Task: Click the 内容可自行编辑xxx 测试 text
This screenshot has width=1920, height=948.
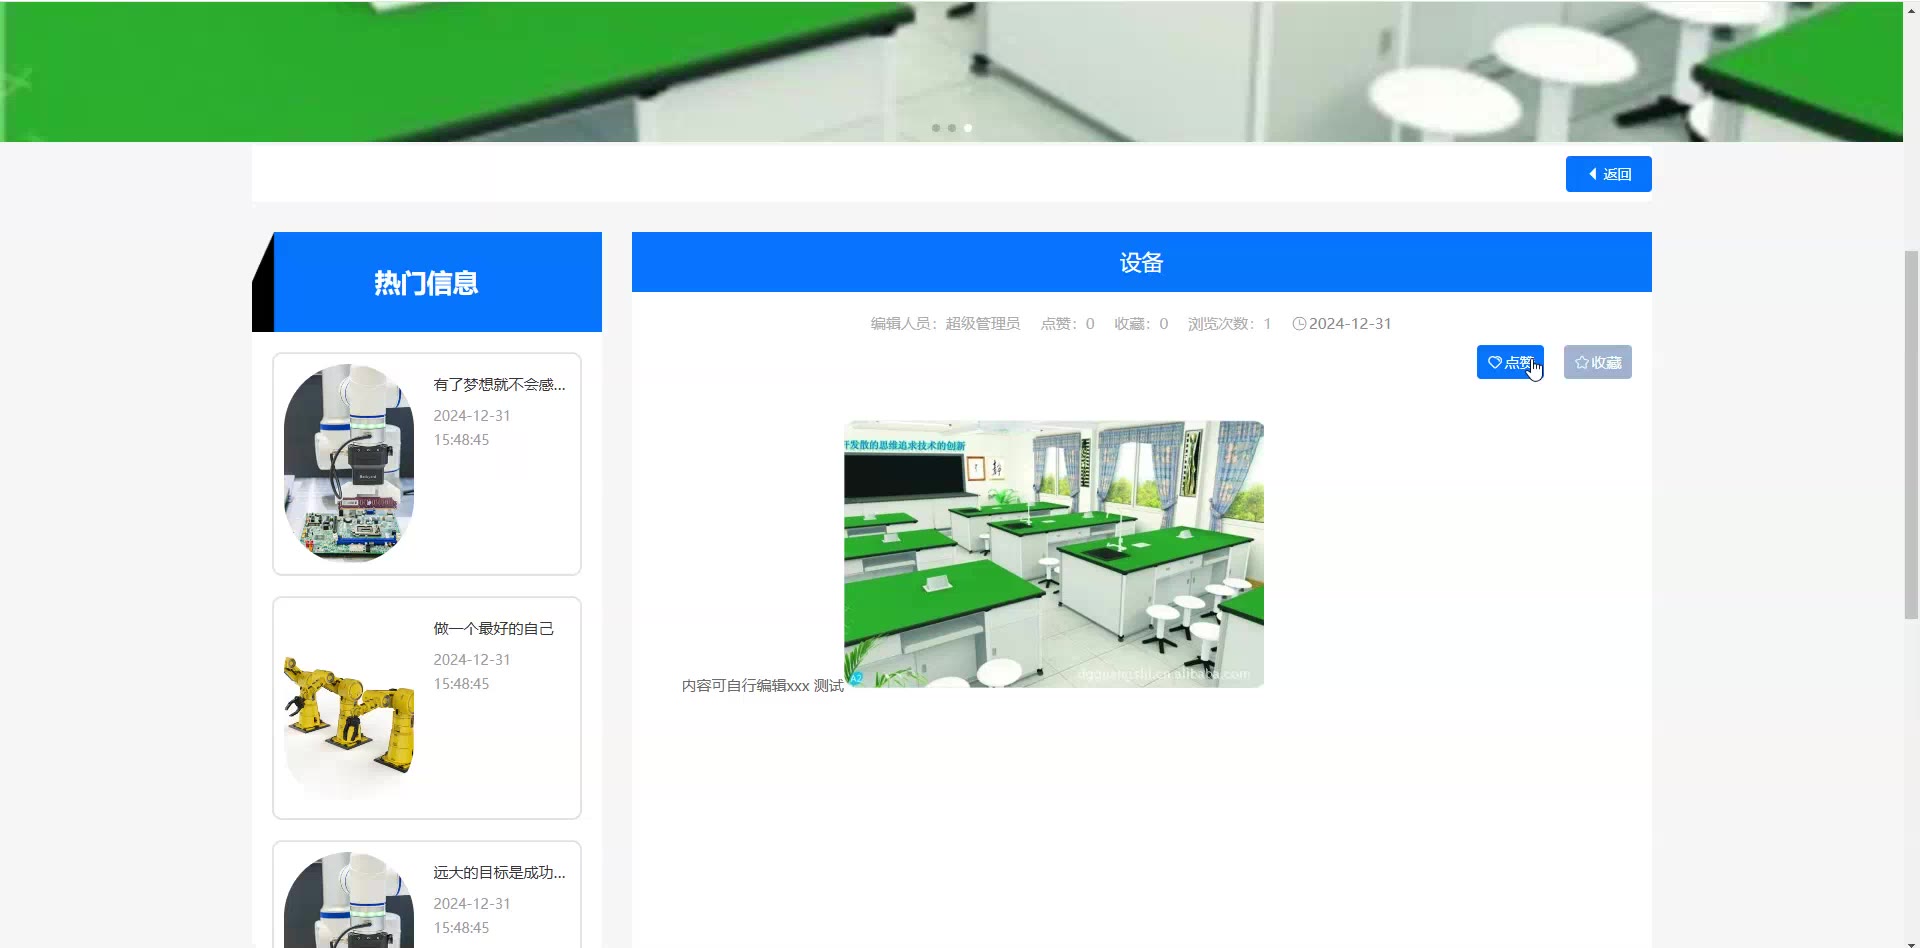Action: 763,686
